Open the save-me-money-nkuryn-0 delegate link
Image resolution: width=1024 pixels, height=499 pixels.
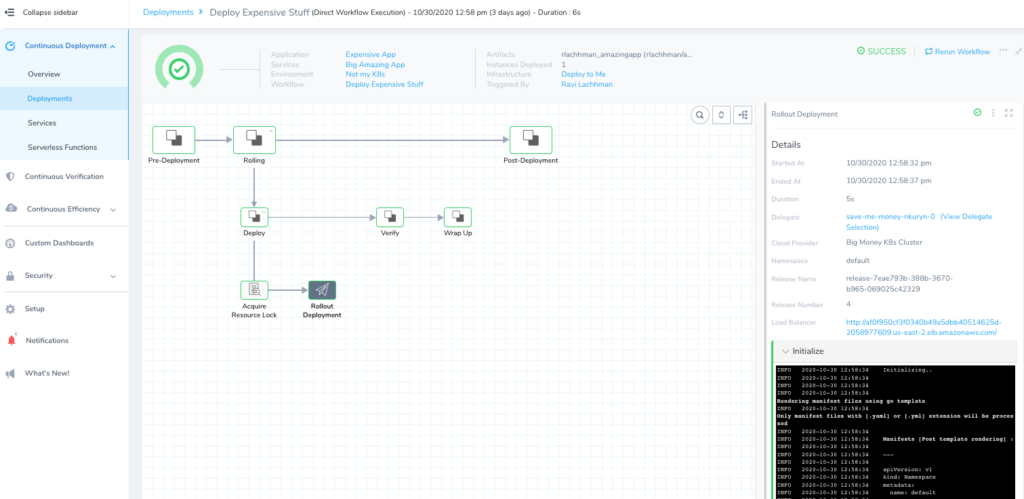click(889, 217)
